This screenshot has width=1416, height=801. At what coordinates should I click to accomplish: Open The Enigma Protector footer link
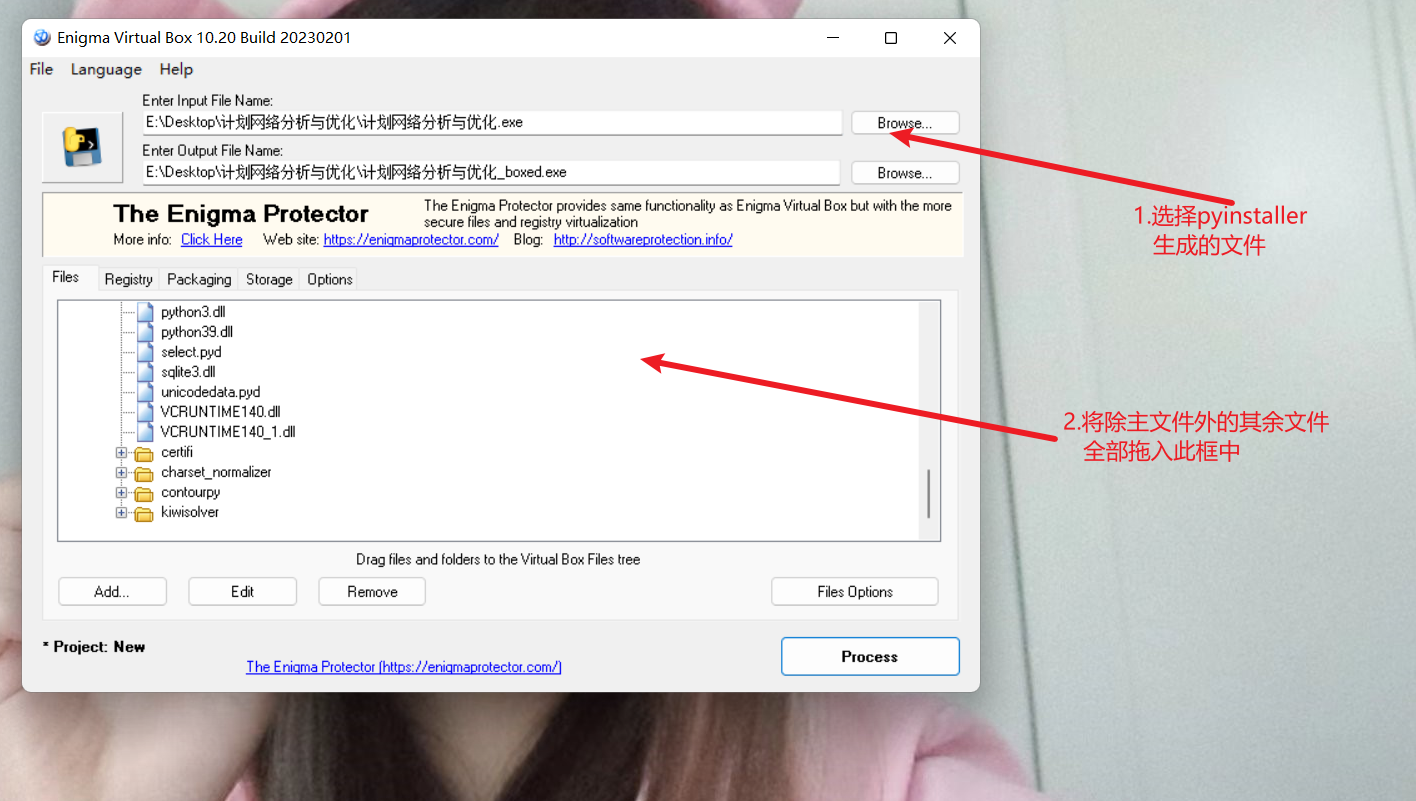pyautogui.click(x=404, y=667)
